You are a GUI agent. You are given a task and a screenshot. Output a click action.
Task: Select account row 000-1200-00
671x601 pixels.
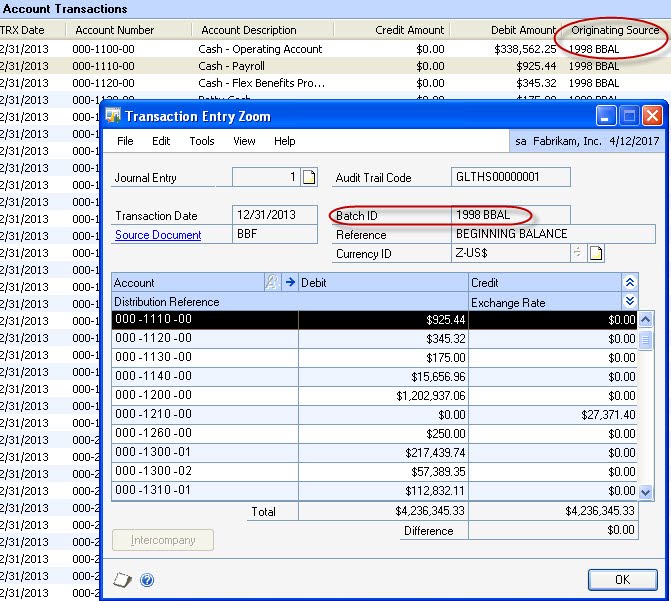374,396
